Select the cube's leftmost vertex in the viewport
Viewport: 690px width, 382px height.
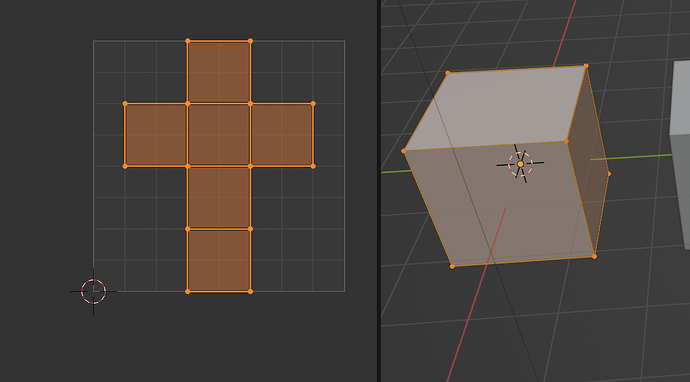(404, 151)
